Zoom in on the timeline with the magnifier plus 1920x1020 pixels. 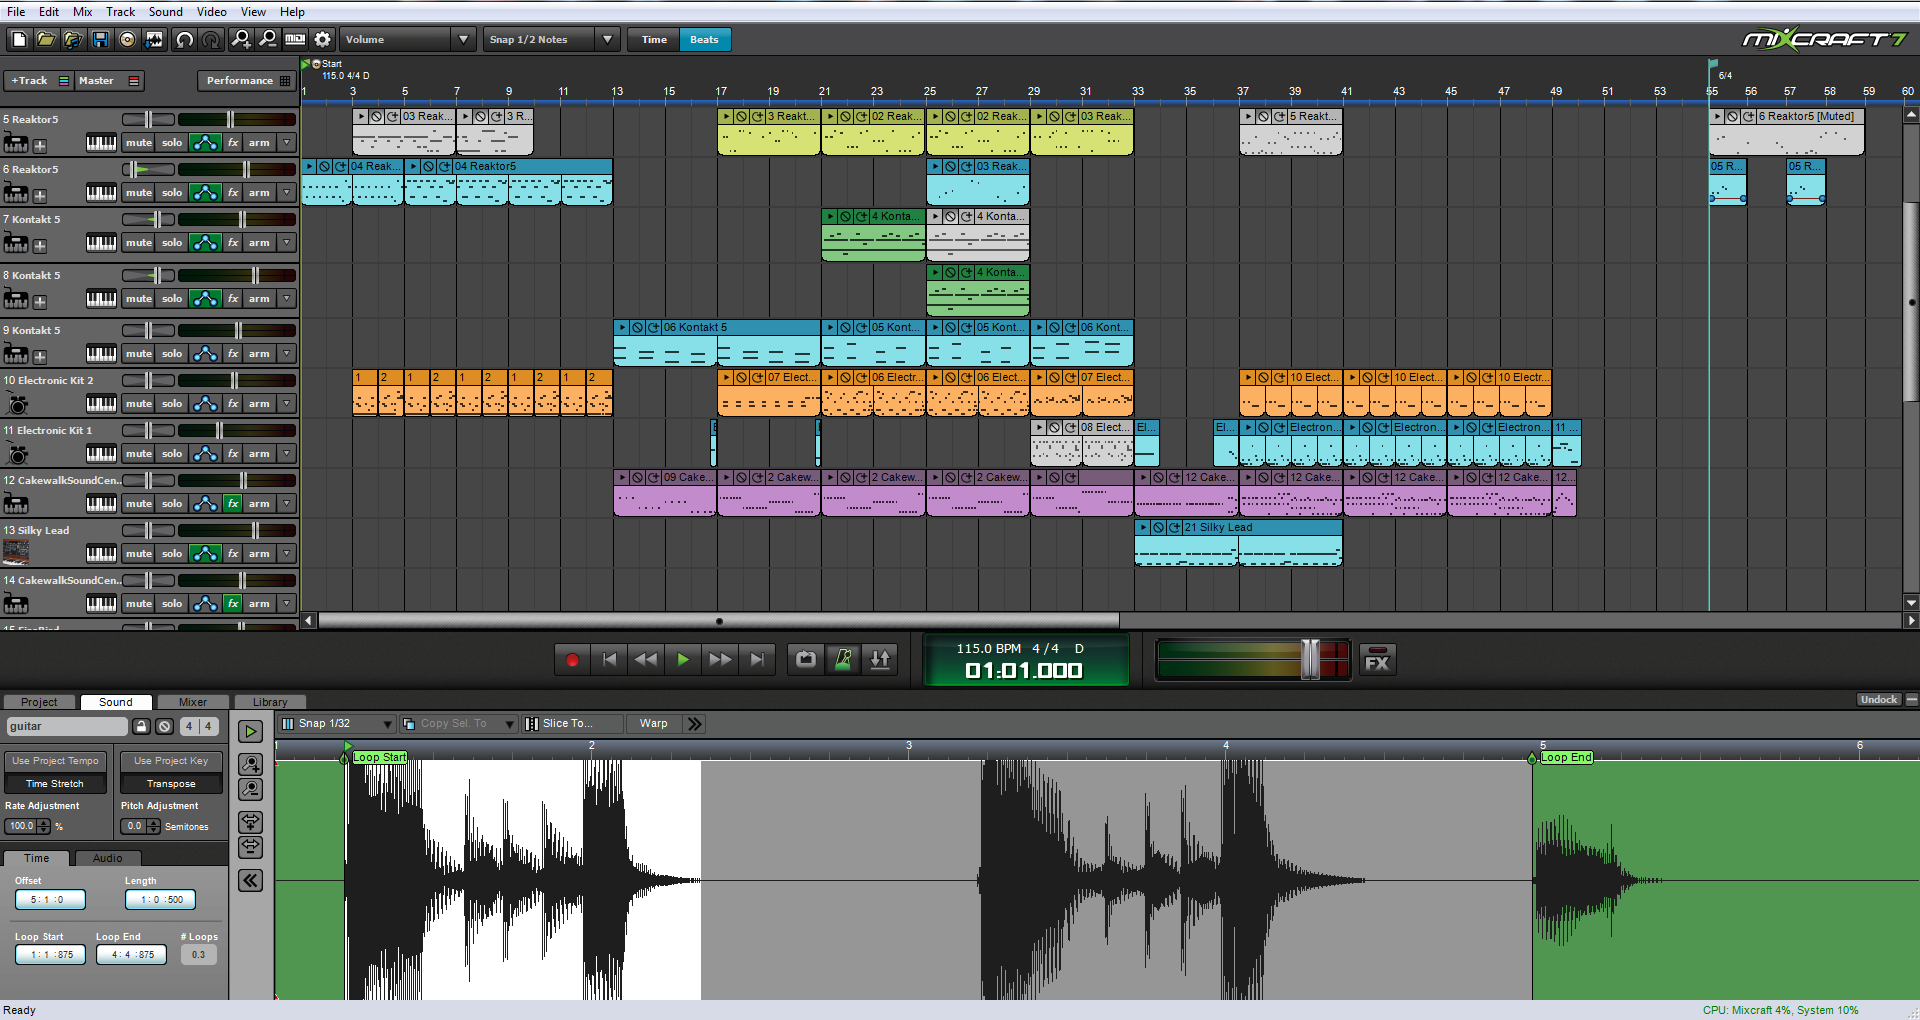(241, 39)
